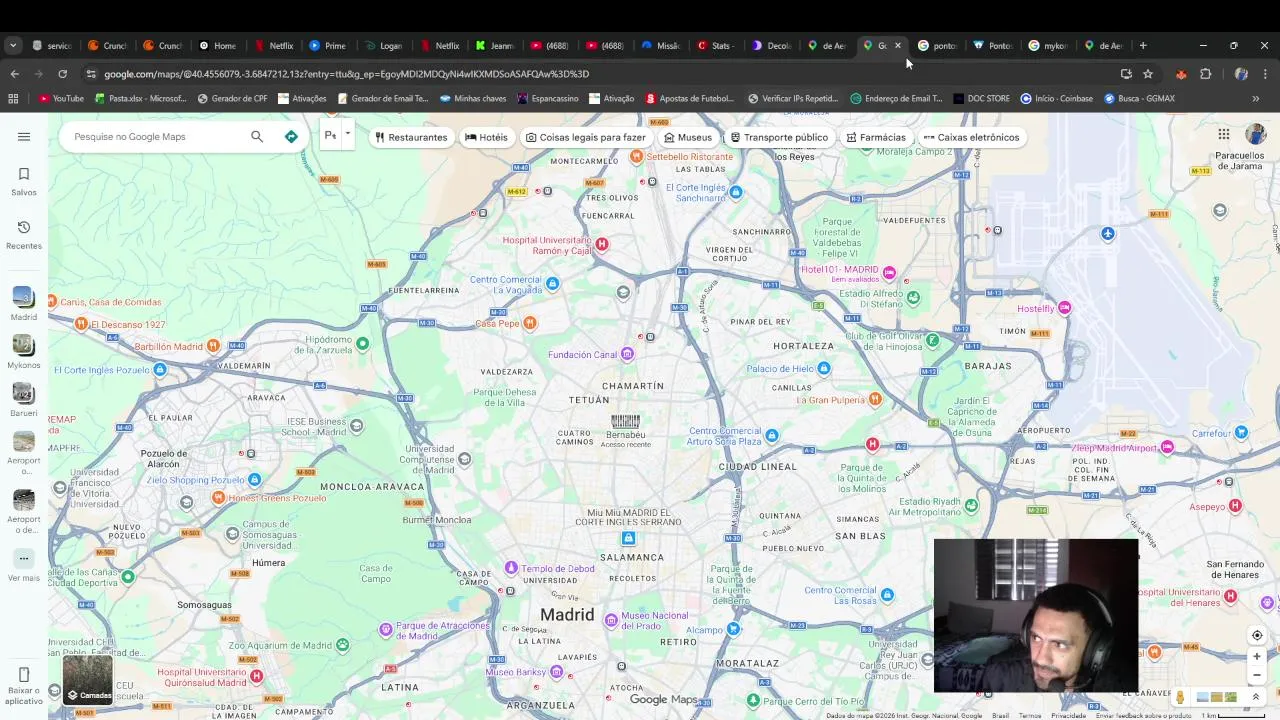
Task: Click the Templo de Debod marker
Action: coord(511,568)
